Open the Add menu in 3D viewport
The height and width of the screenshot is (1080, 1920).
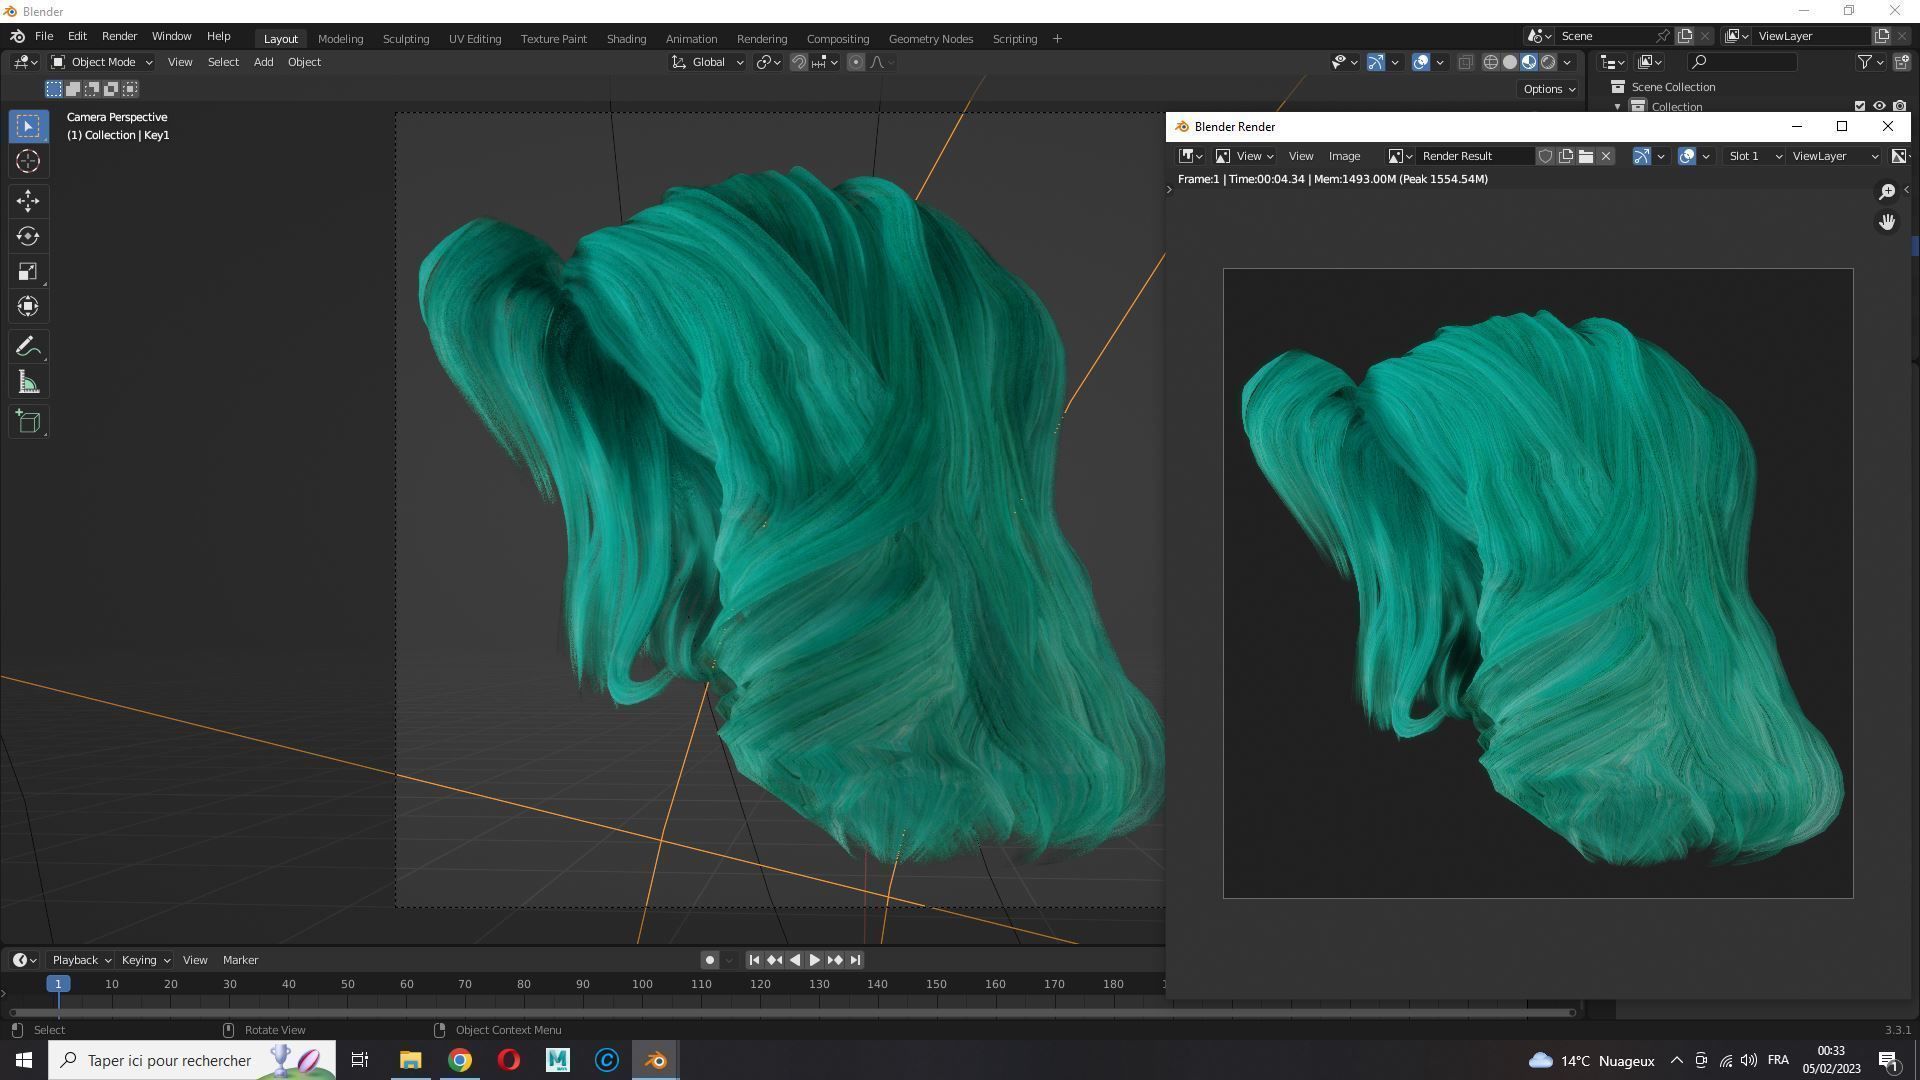(x=263, y=62)
